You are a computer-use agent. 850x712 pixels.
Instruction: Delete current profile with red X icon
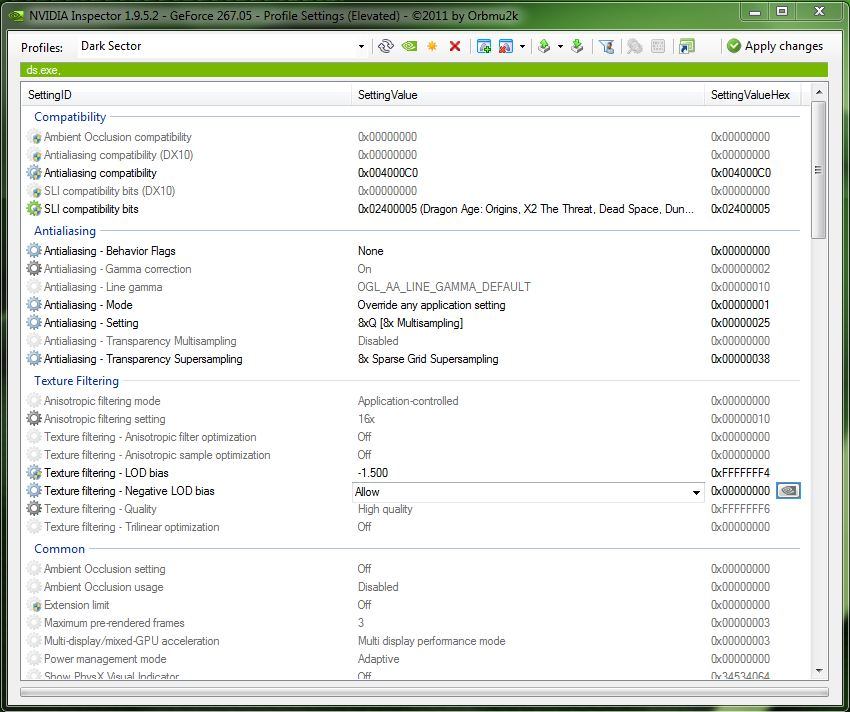coord(455,46)
